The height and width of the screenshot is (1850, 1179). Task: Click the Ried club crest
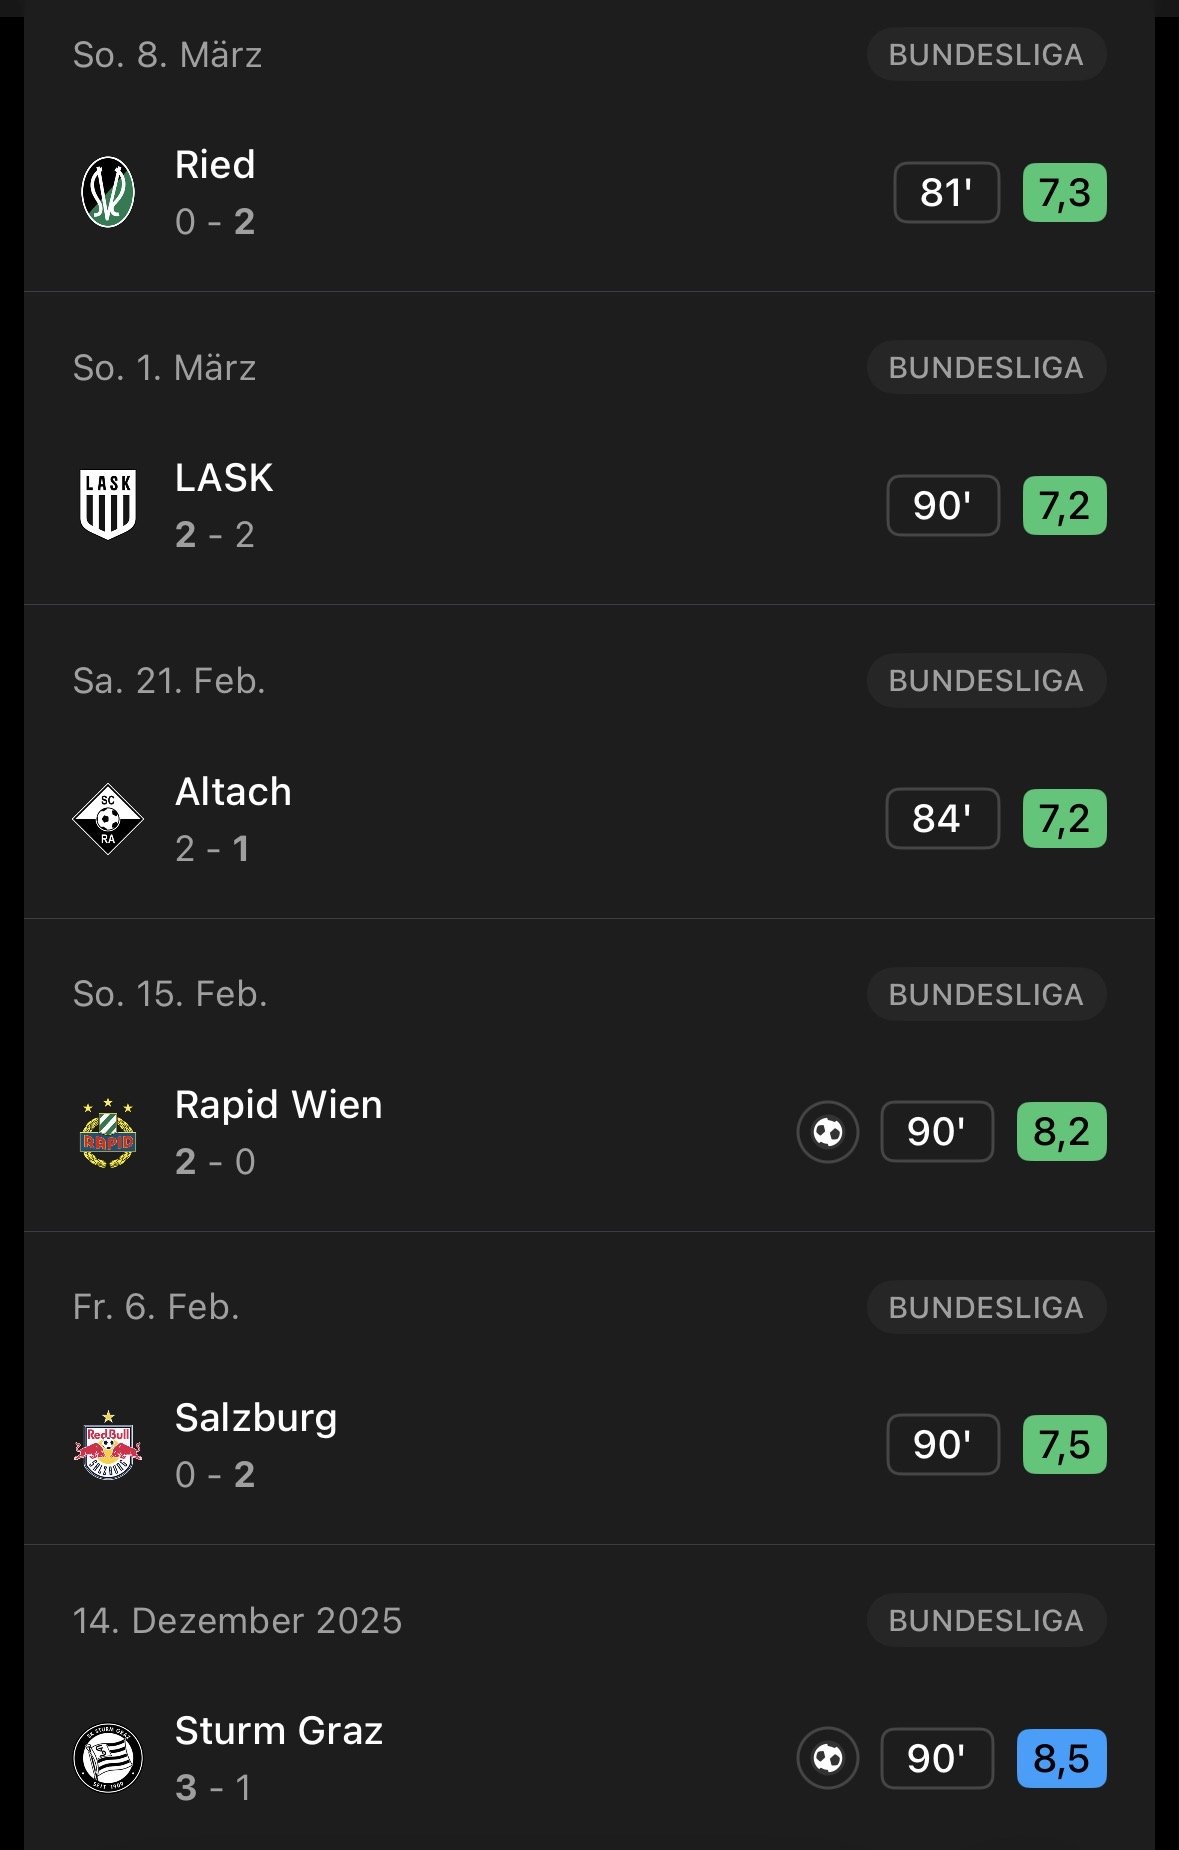coord(108,192)
